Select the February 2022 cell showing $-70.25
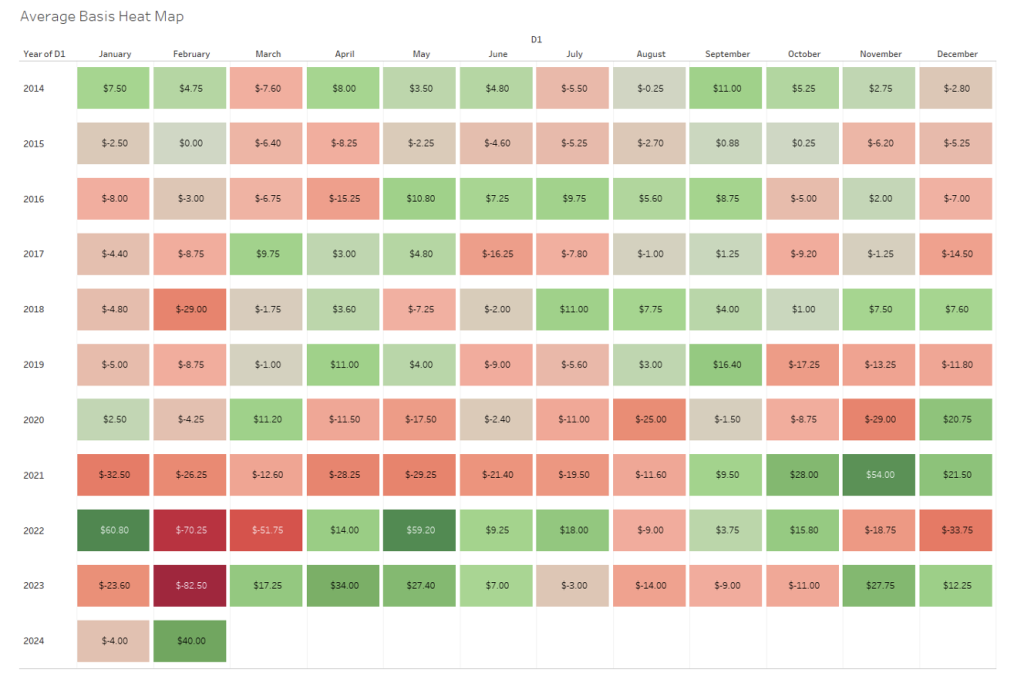Viewport: 1024px width, 683px height. (191, 530)
